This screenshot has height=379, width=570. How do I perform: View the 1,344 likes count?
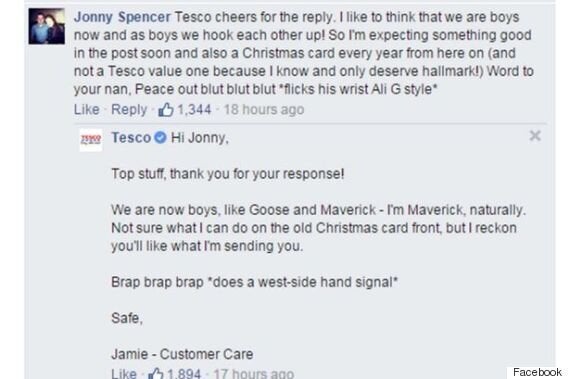194,109
